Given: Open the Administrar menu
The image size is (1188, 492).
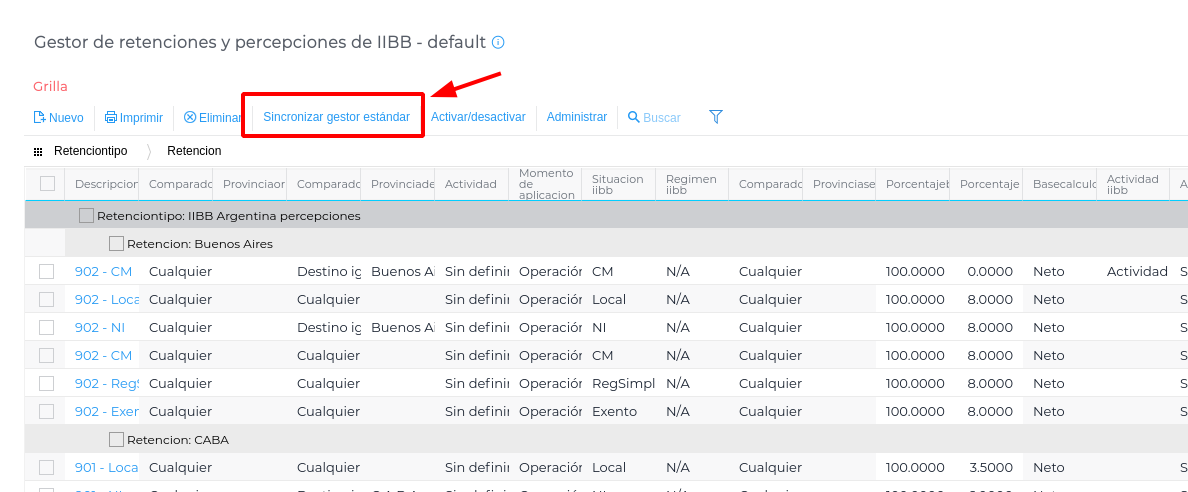Looking at the screenshot, I should click(577, 117).
